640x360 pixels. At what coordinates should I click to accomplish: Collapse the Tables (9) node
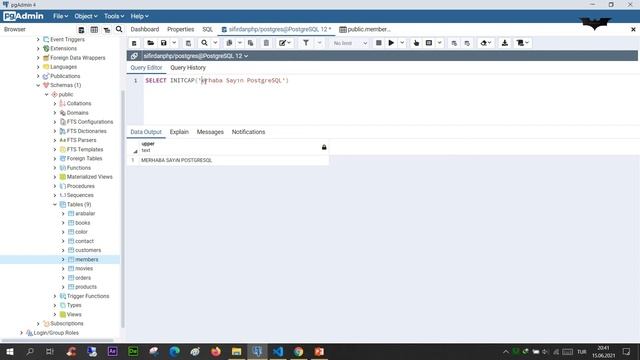(55, 204)
